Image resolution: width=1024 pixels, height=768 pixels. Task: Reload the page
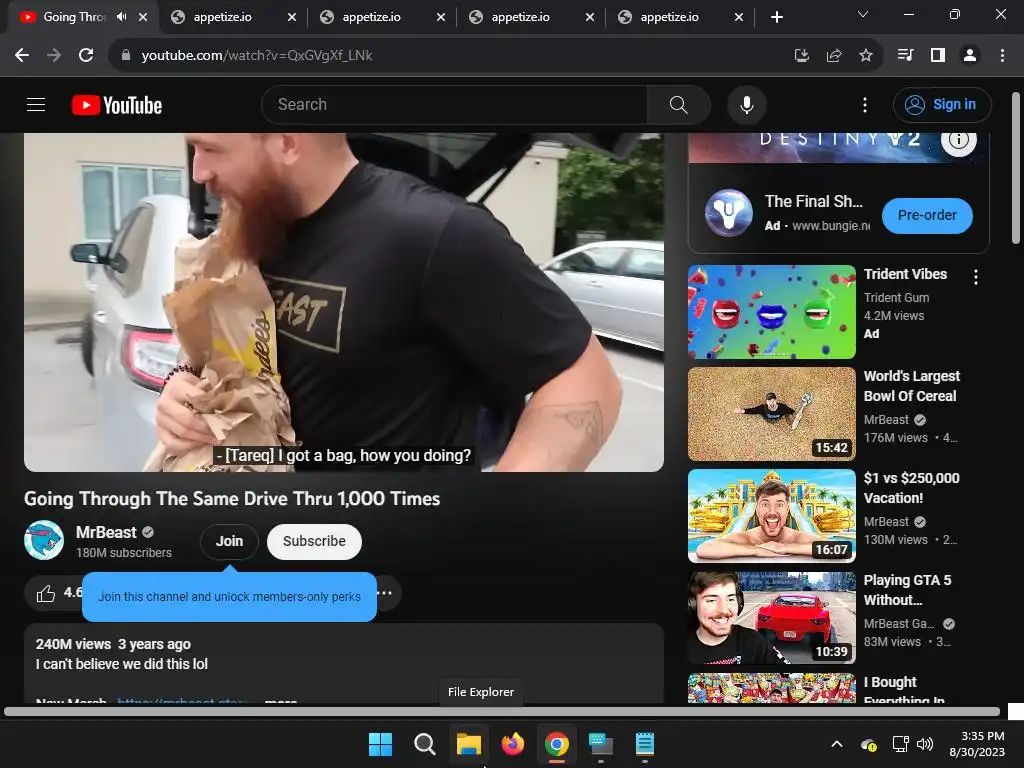coord(86,56)
